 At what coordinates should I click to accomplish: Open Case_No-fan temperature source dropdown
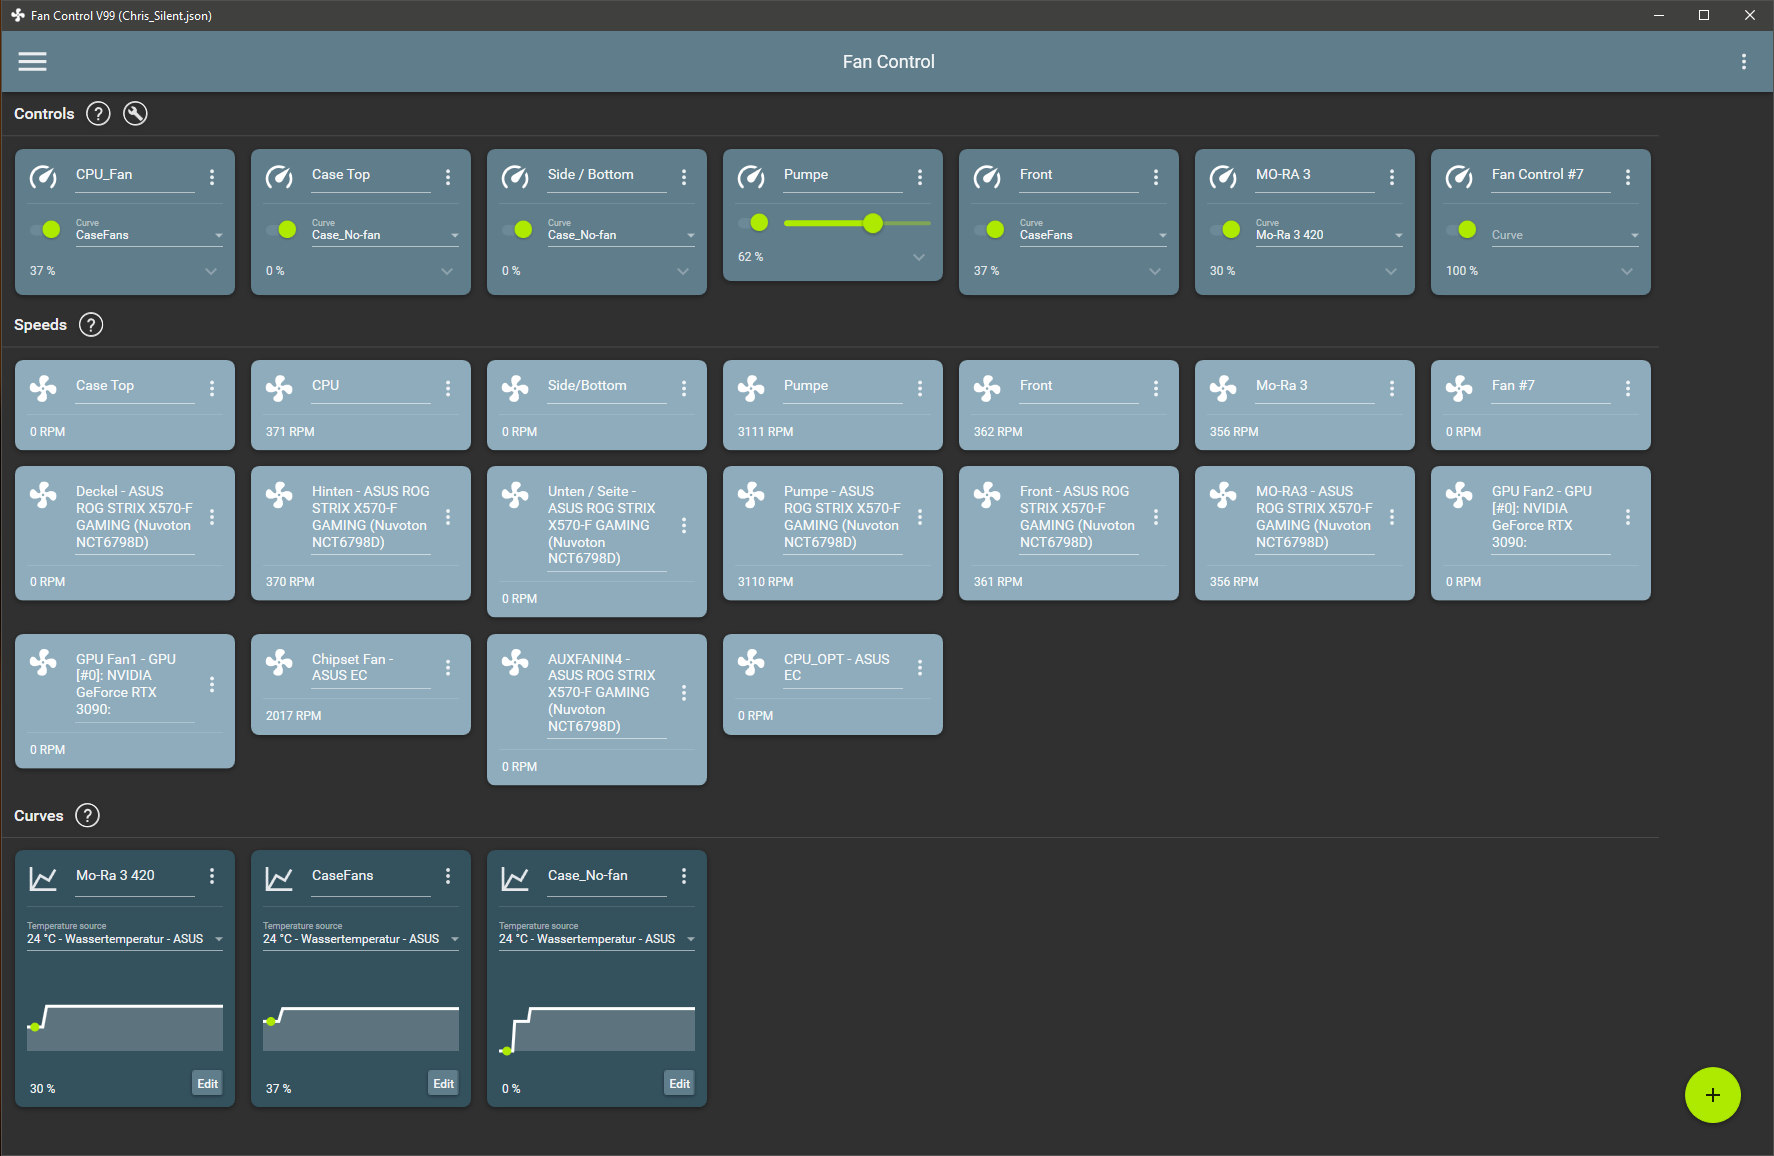coord(597,934)
